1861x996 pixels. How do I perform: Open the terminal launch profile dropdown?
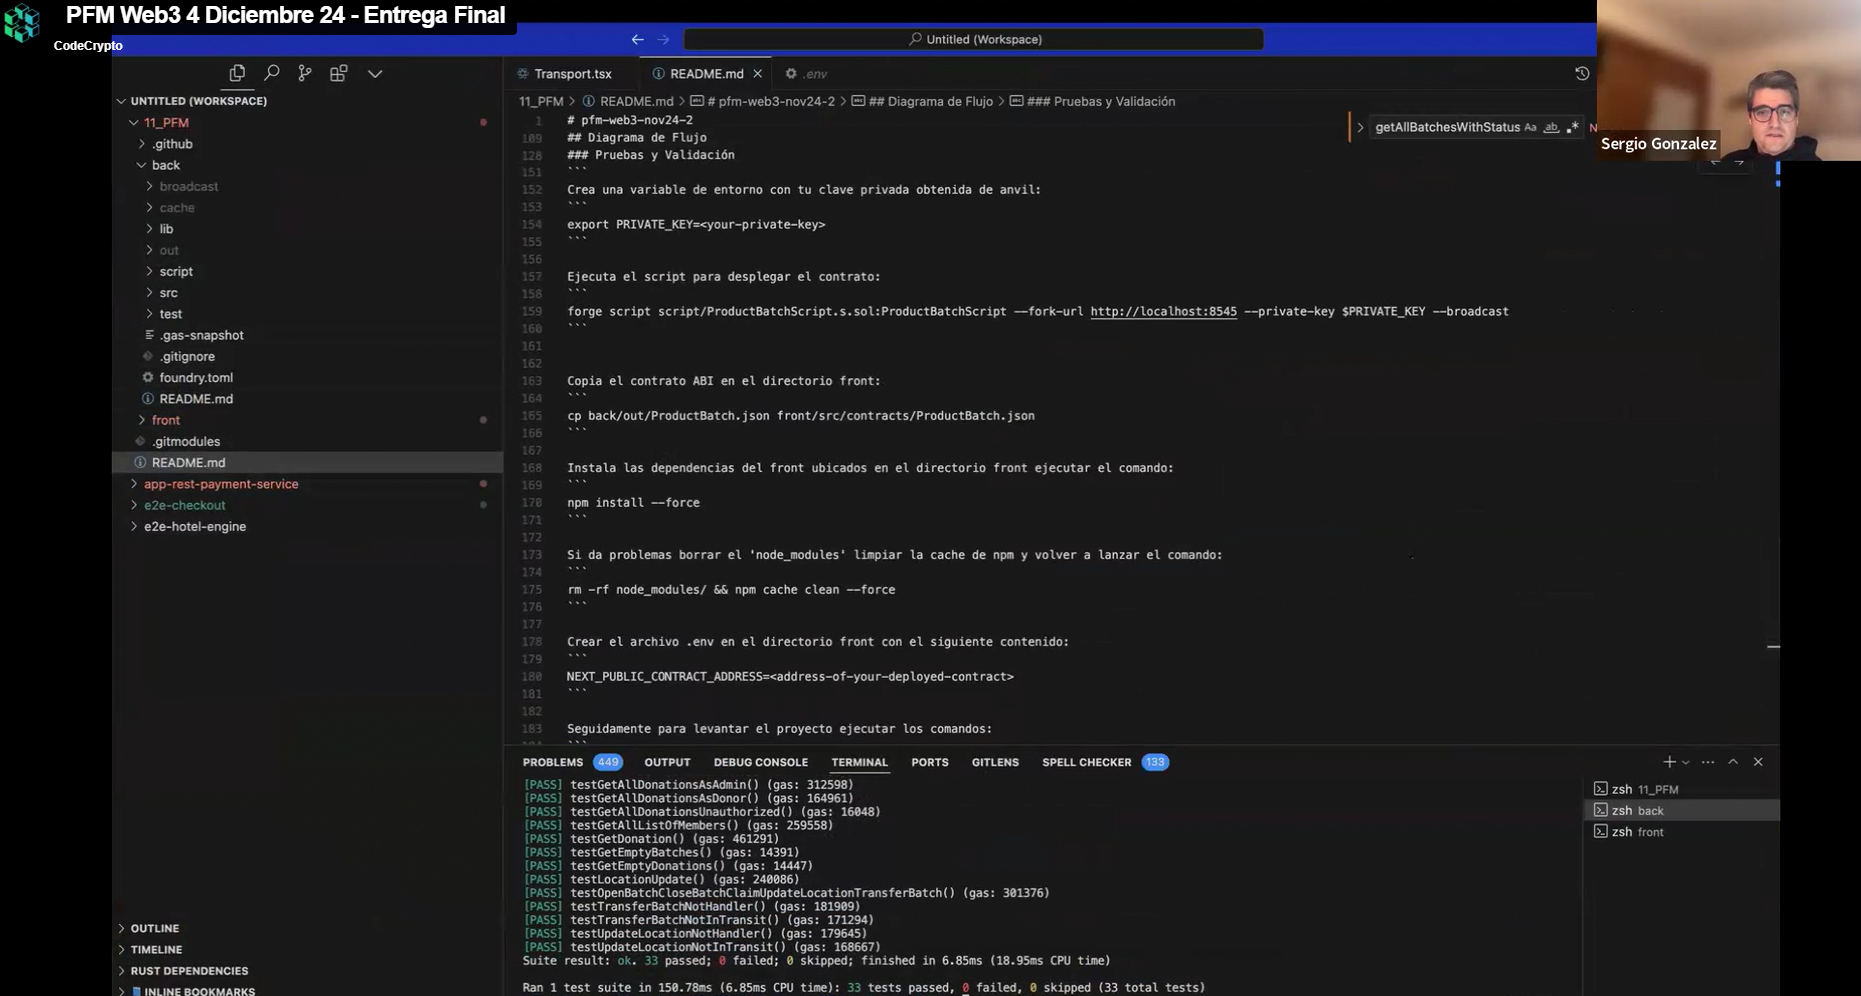[1686, 762]
